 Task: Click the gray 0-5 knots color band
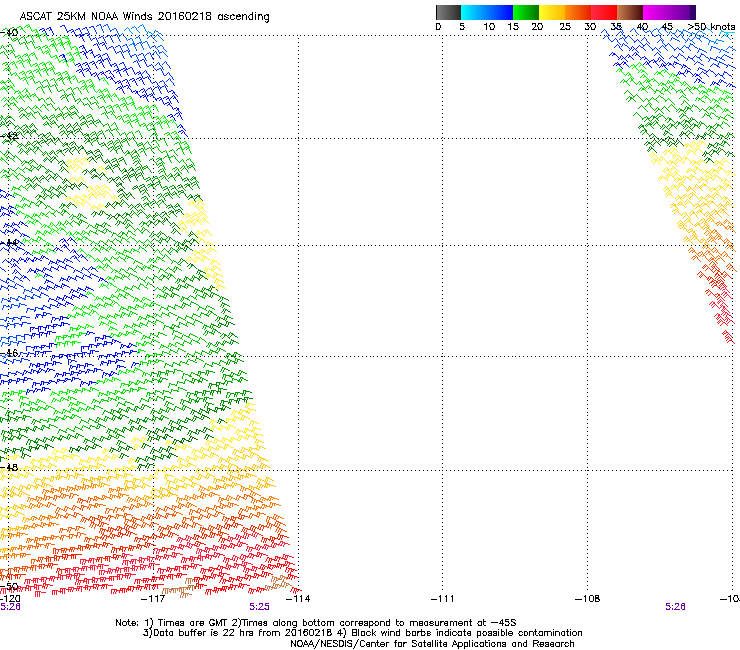(448, 12)
